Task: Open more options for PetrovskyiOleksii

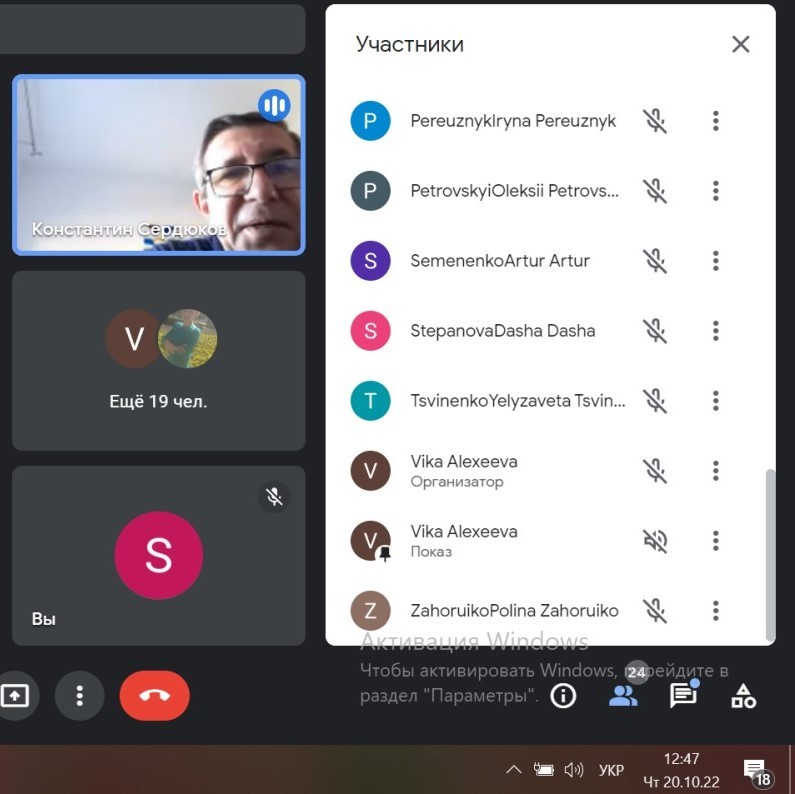Action: pos(715,191)
